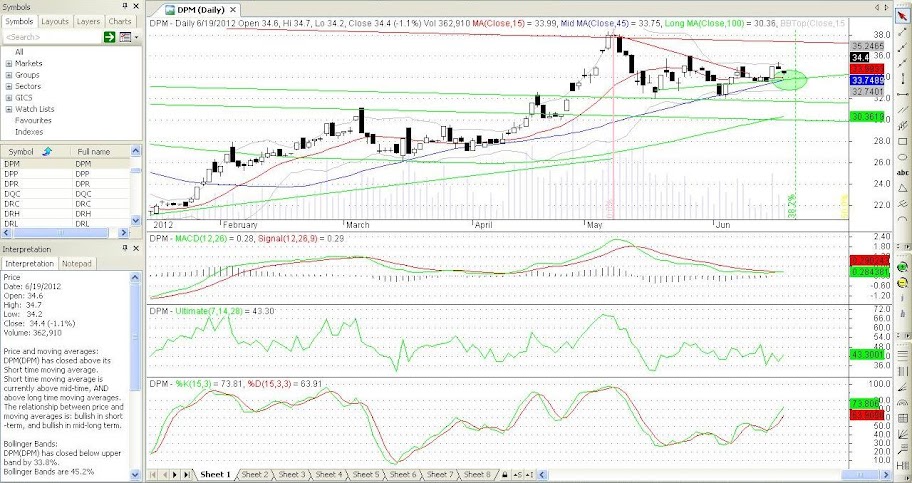This screenshot has width=912, height=483.
Task: Switch to Sheet 2 tab
Action: pos(255,475)
